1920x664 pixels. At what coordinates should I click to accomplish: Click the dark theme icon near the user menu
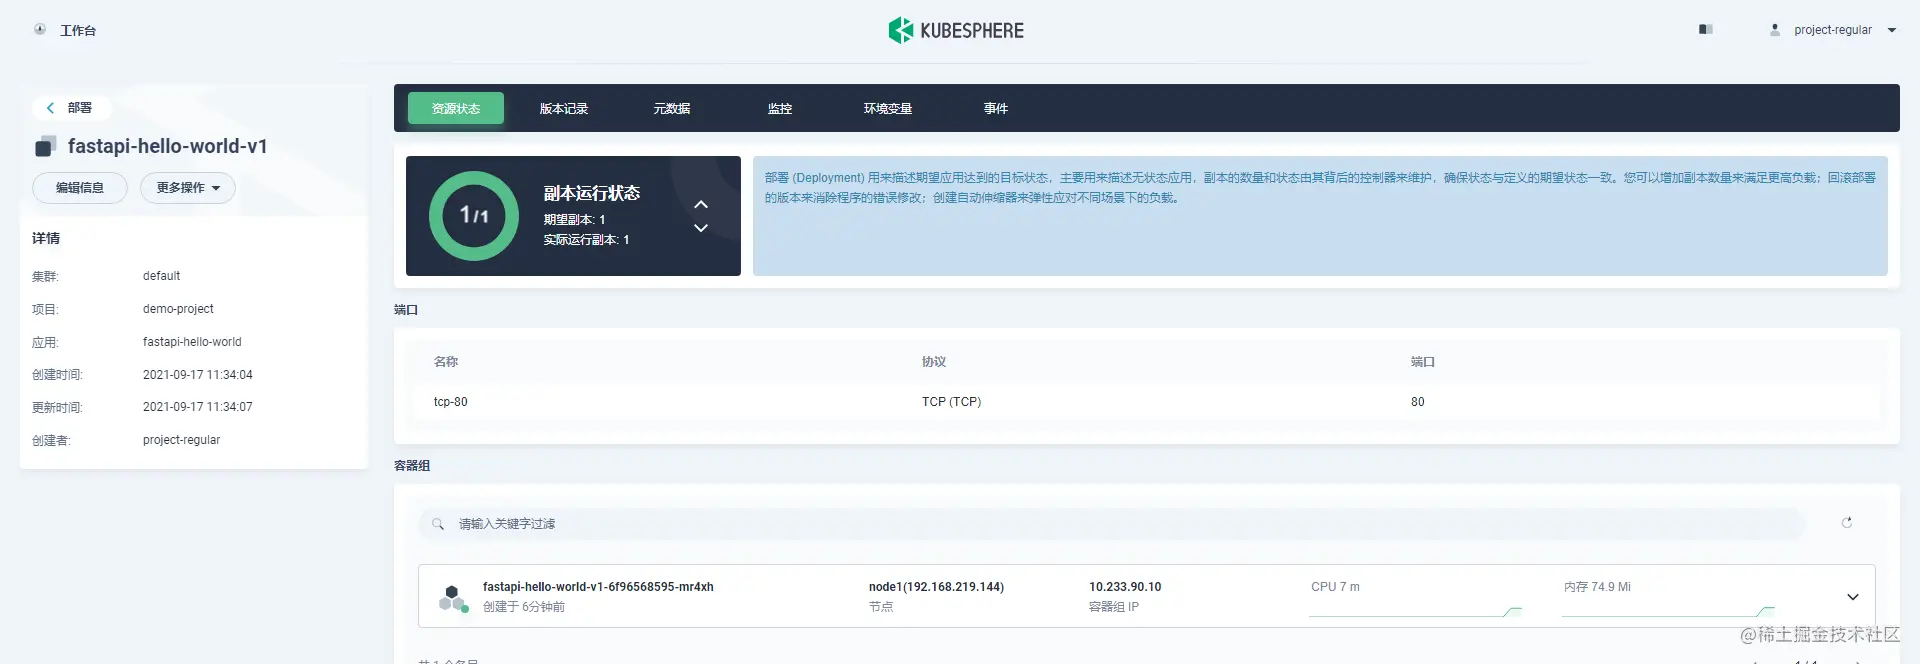click(x=1706, y=30)
